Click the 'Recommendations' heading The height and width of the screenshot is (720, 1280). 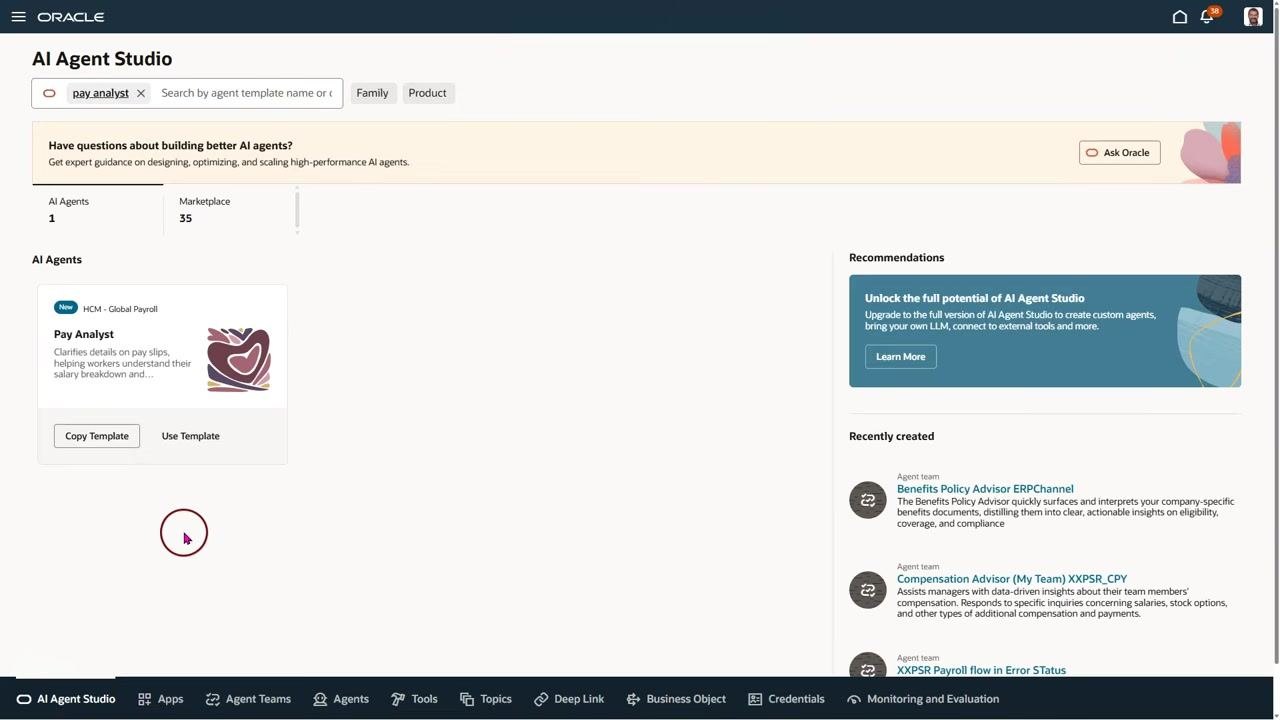pyautogui.click(x=896, y=258)
